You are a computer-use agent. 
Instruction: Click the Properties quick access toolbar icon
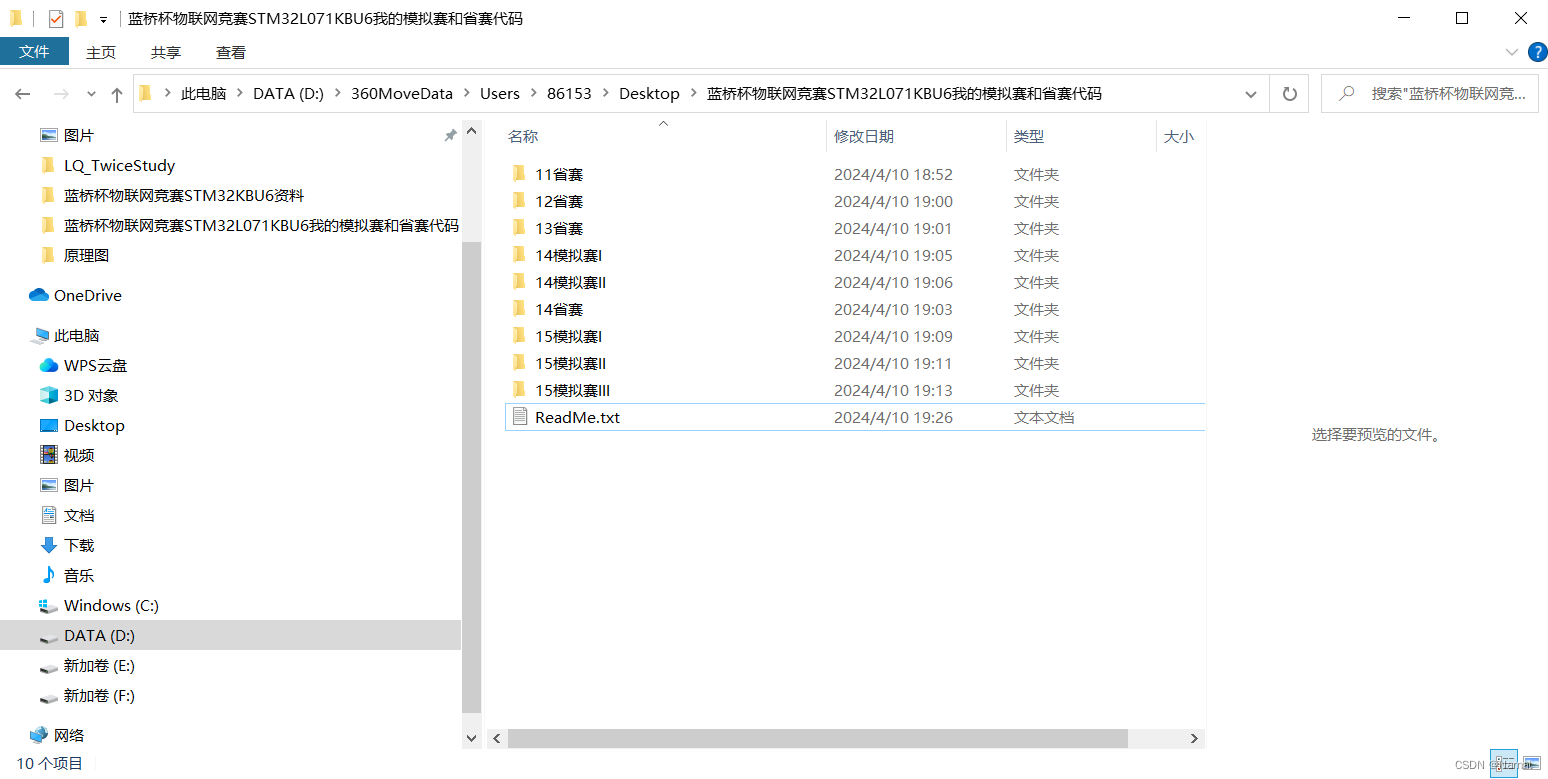click(x=56, y=18)
